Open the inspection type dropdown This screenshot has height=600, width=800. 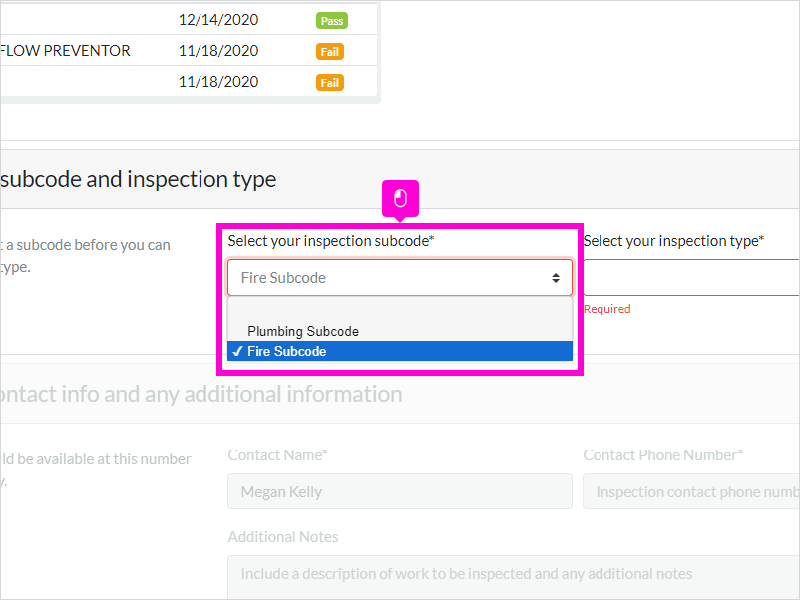point(691,278)
